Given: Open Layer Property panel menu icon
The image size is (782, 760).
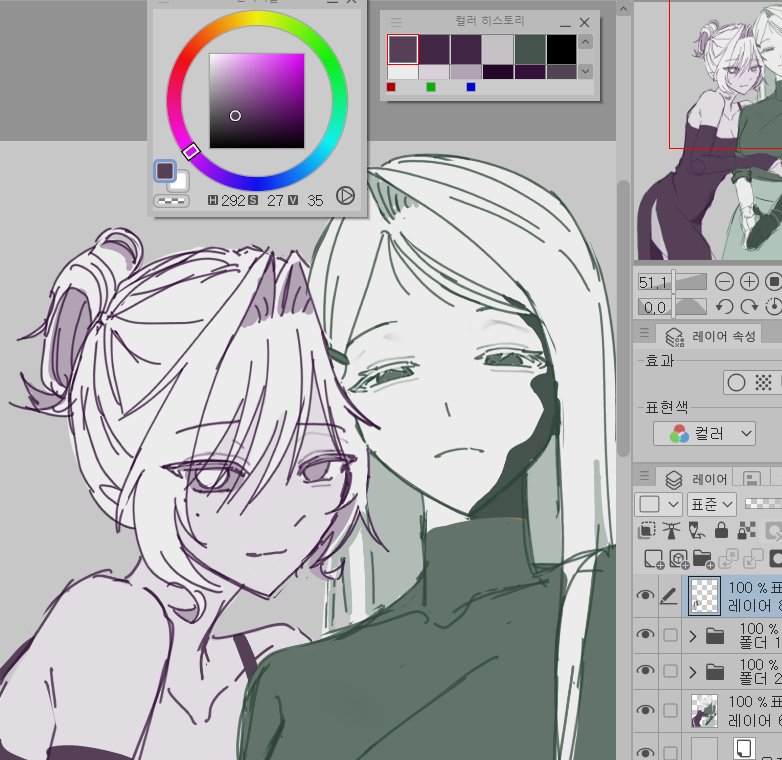Looking at the screenshot, I should (644, 333).
